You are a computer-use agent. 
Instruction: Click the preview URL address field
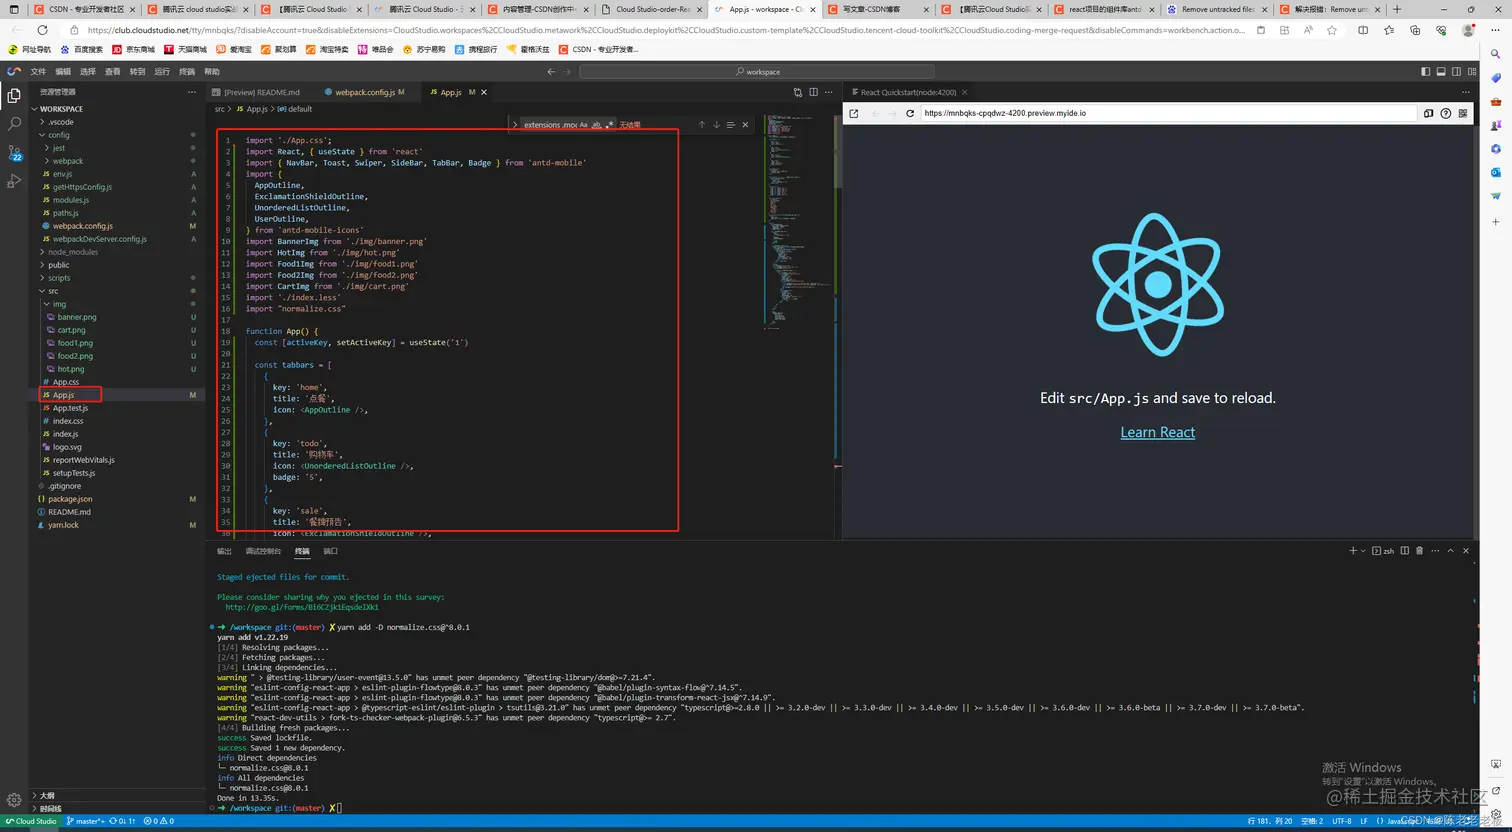tap(1167, 113)
